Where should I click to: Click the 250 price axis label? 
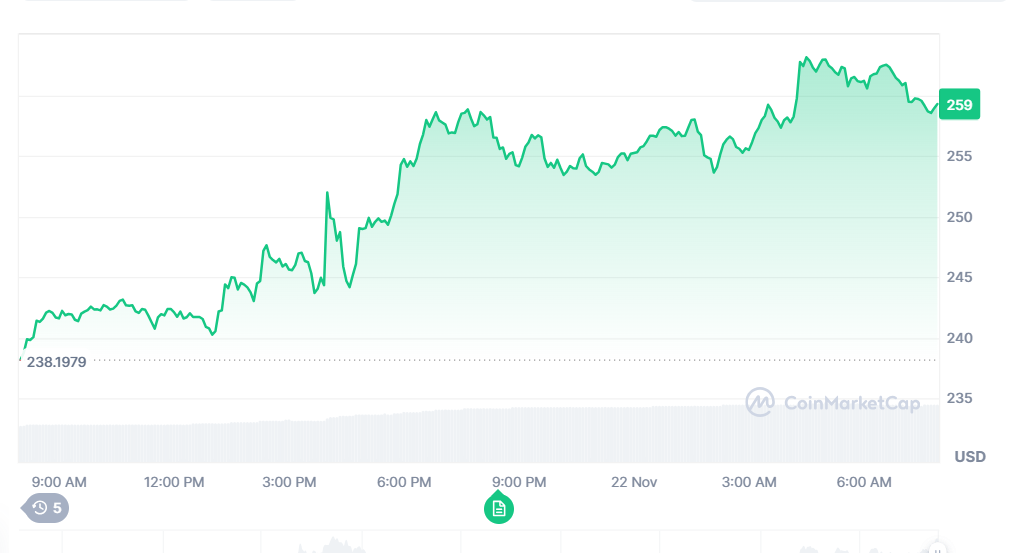point(959,217)
